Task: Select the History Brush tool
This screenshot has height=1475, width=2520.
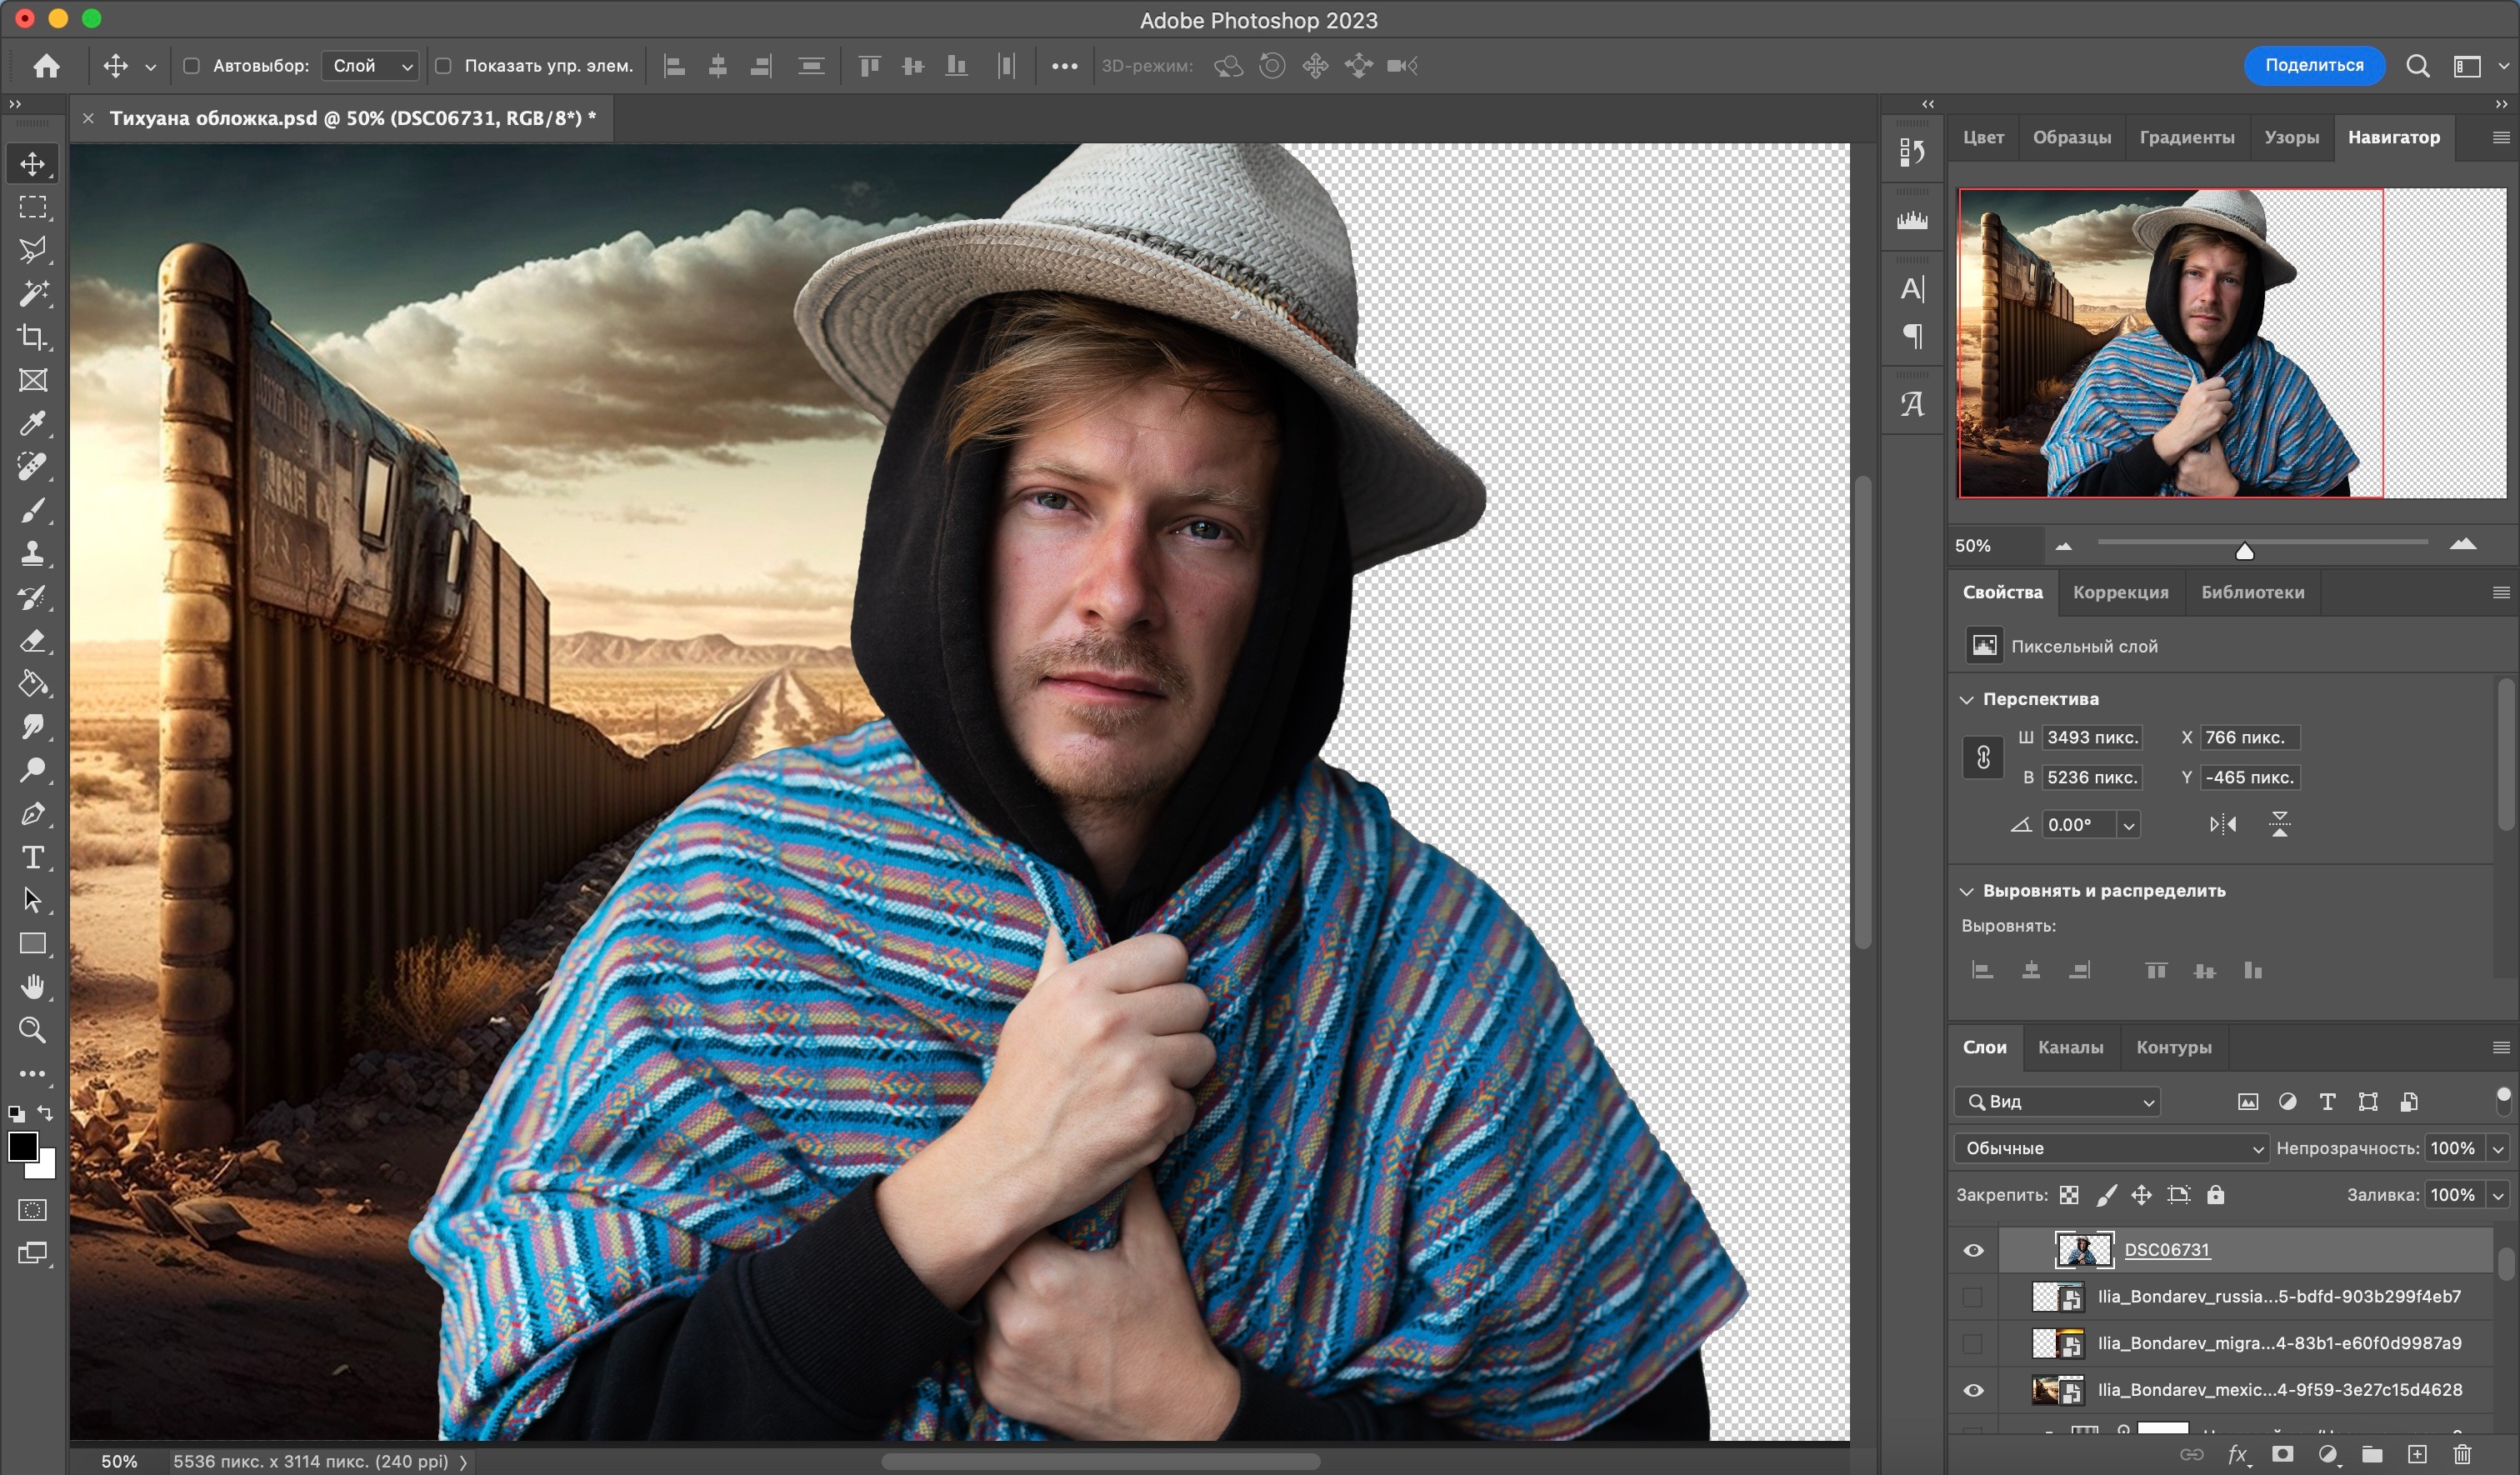Action: pyautogui.click(x=32, y=597)
